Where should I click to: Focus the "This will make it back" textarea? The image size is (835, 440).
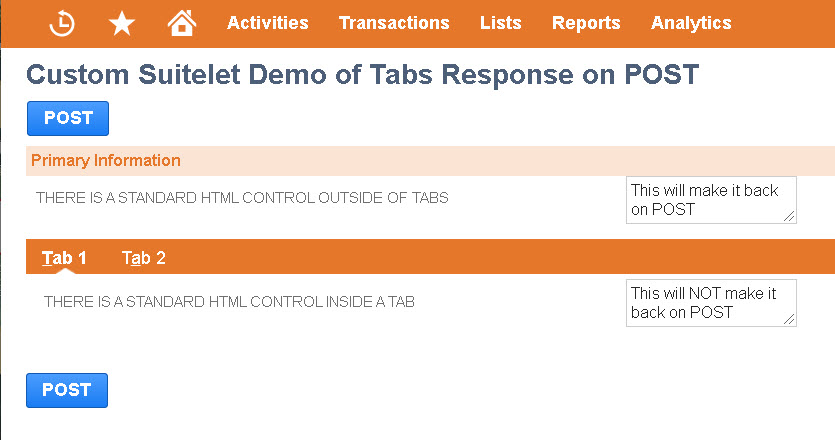pos(705,199)
